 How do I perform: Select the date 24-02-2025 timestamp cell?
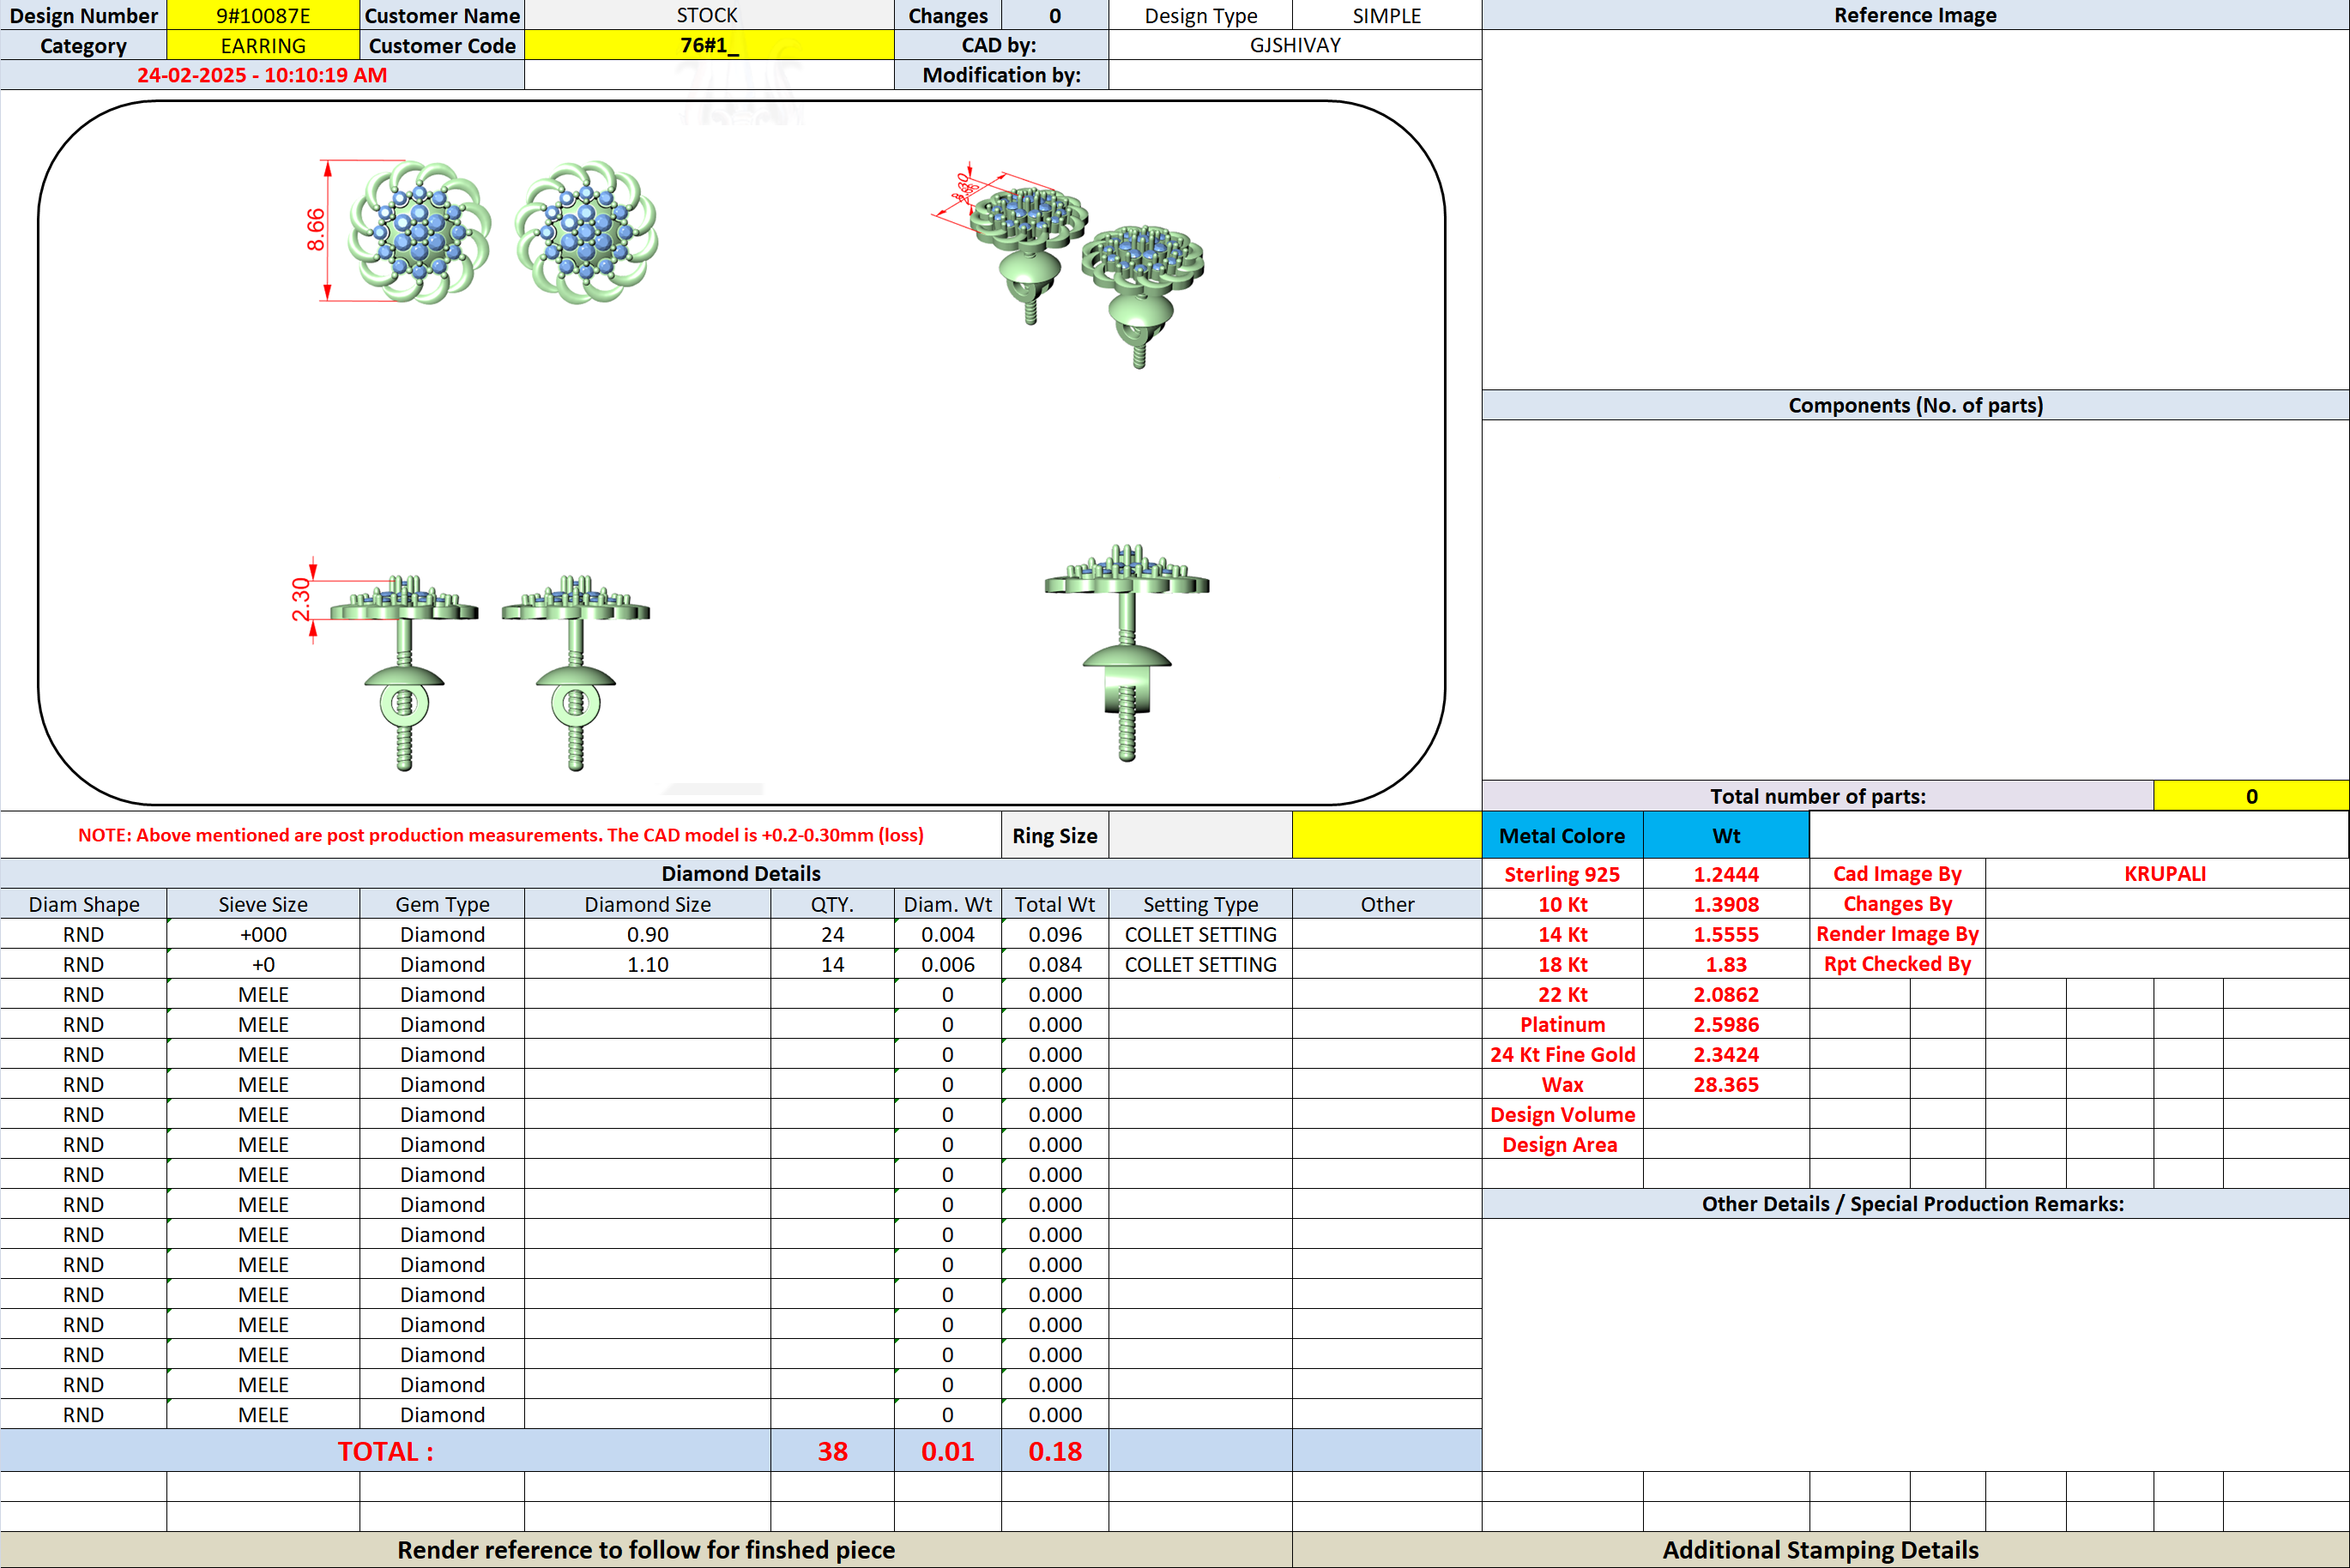(x=262, y=75)
